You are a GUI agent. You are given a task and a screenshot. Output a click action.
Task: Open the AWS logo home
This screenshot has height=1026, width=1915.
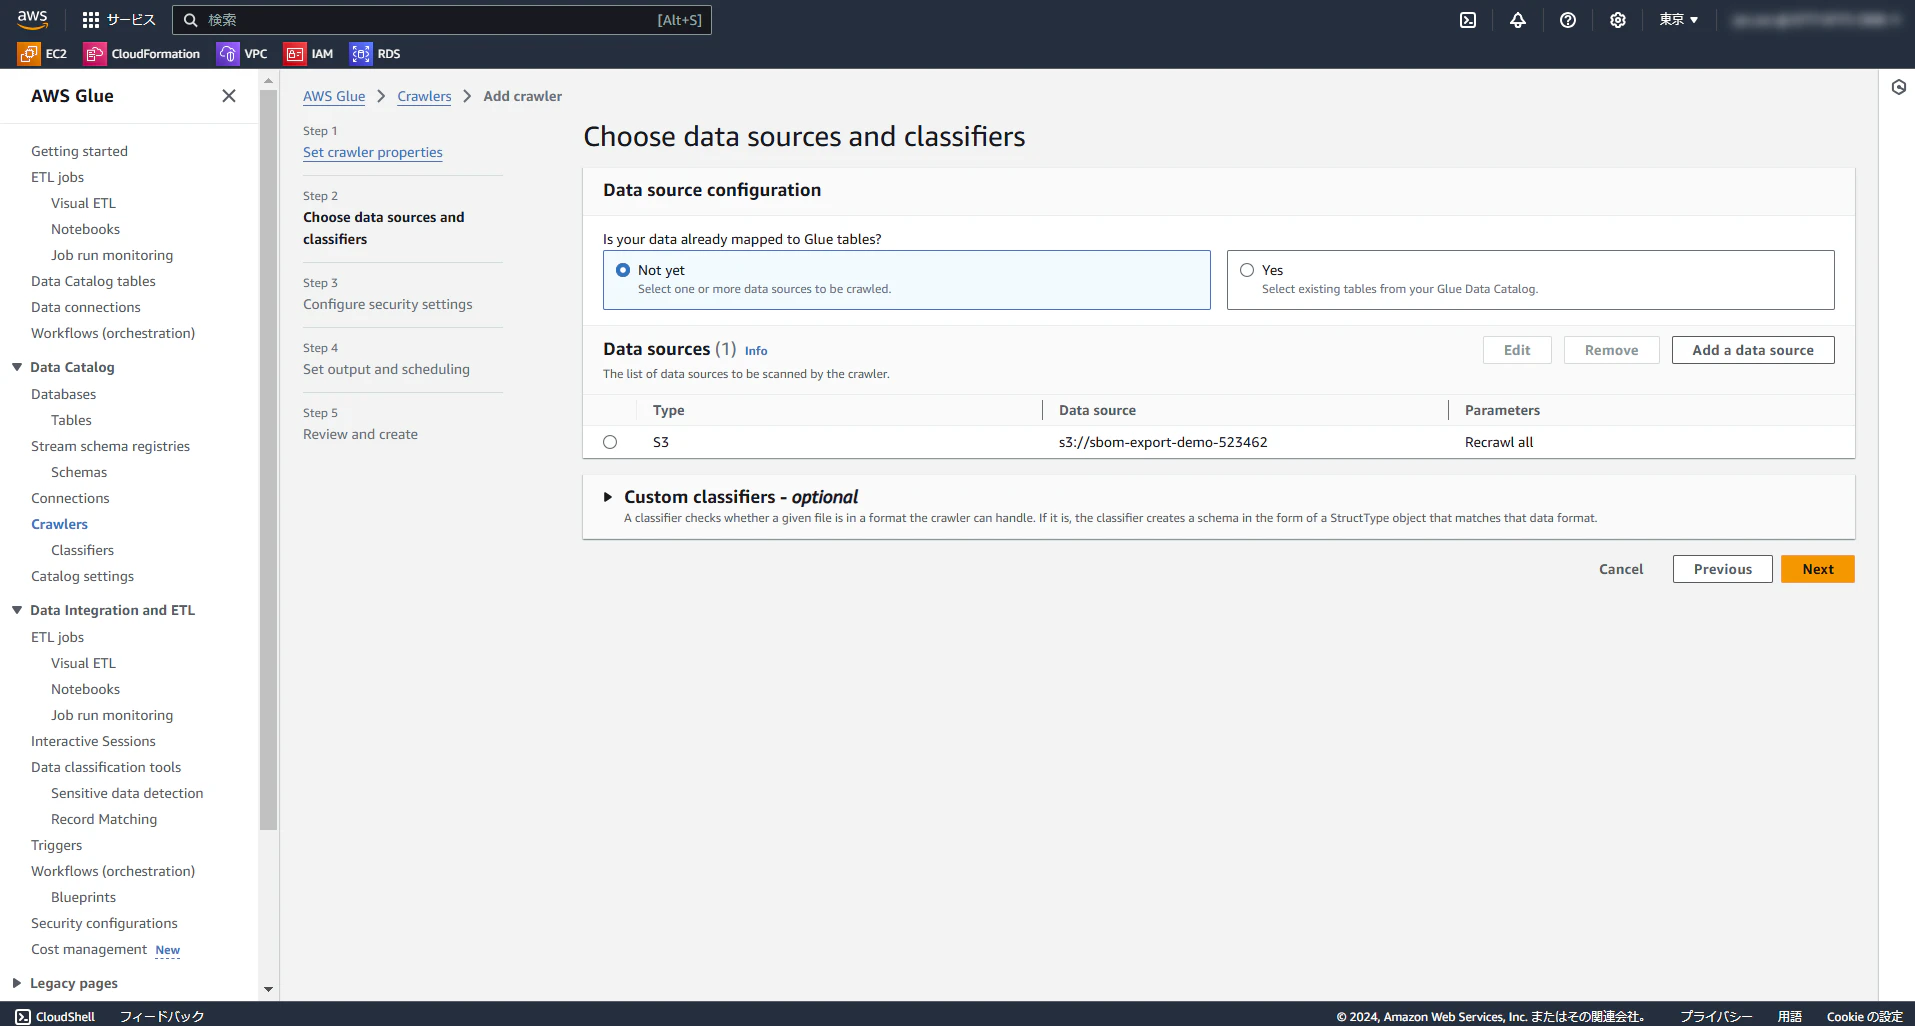32,19
